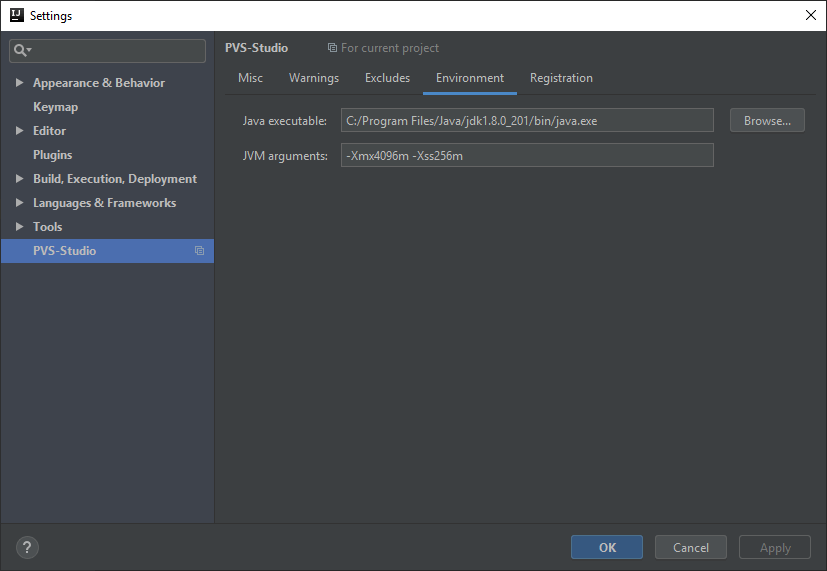
Task: Focus the settings search box
Action: pyautogui.click(x=115, y=50)
